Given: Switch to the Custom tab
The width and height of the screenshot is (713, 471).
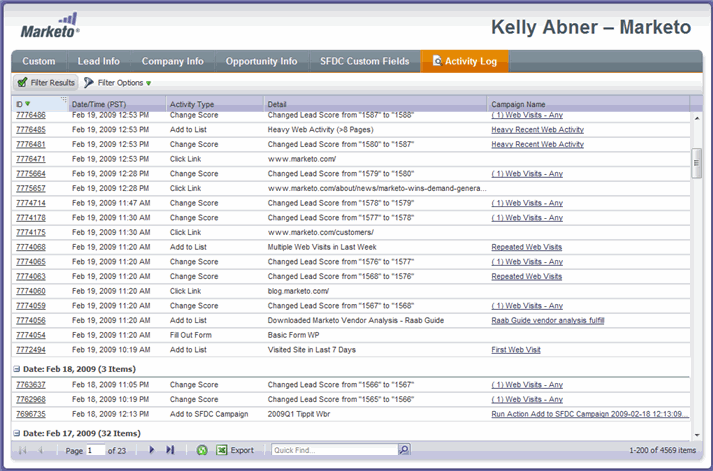Looking at the screenshot, I should click(39, 61).
